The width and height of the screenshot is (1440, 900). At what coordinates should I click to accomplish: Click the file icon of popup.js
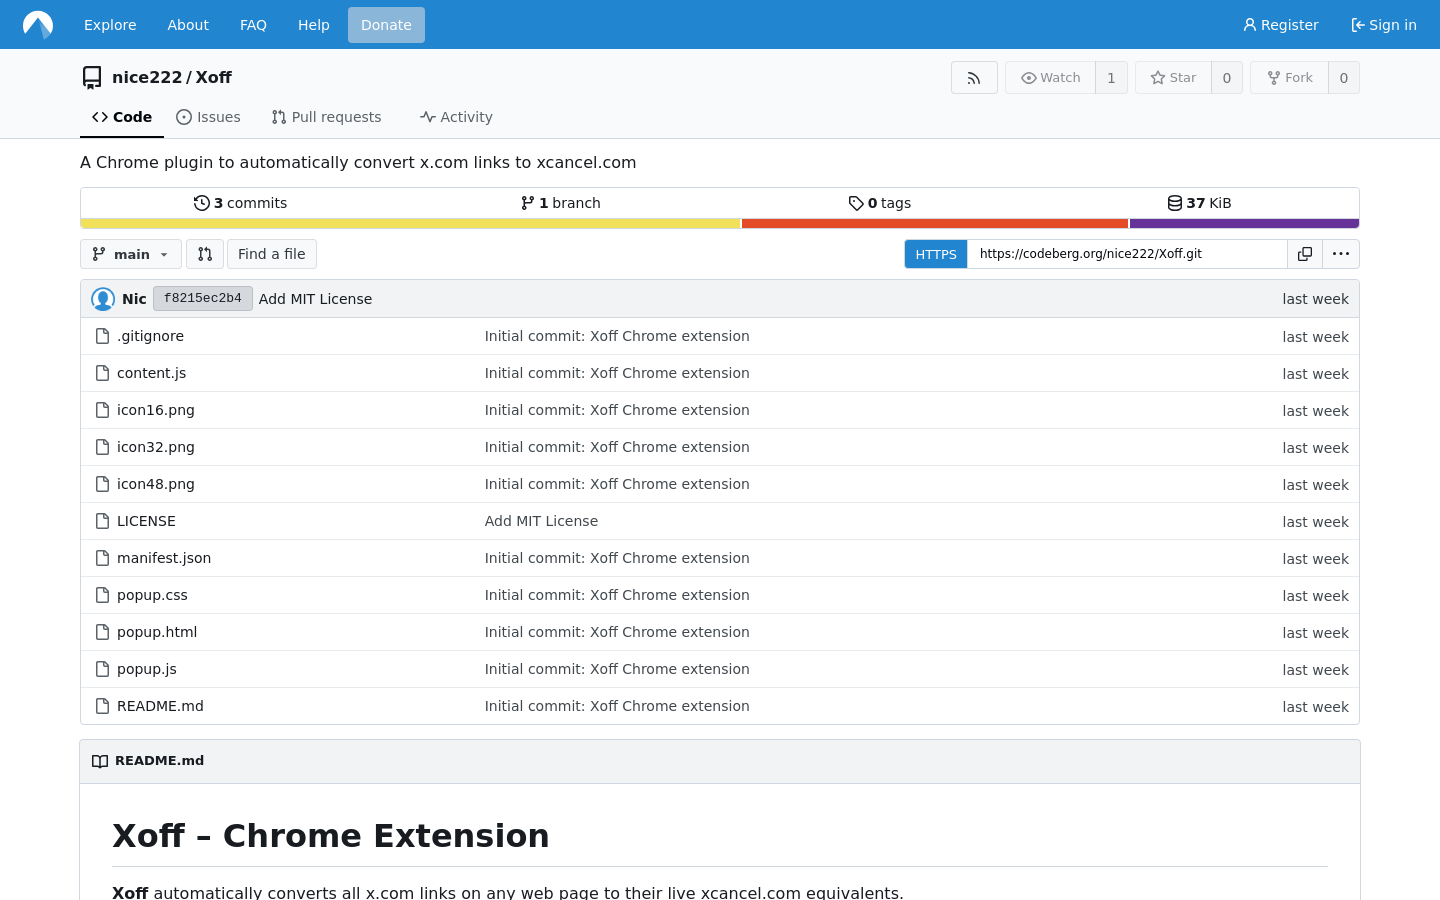[102, 669]
